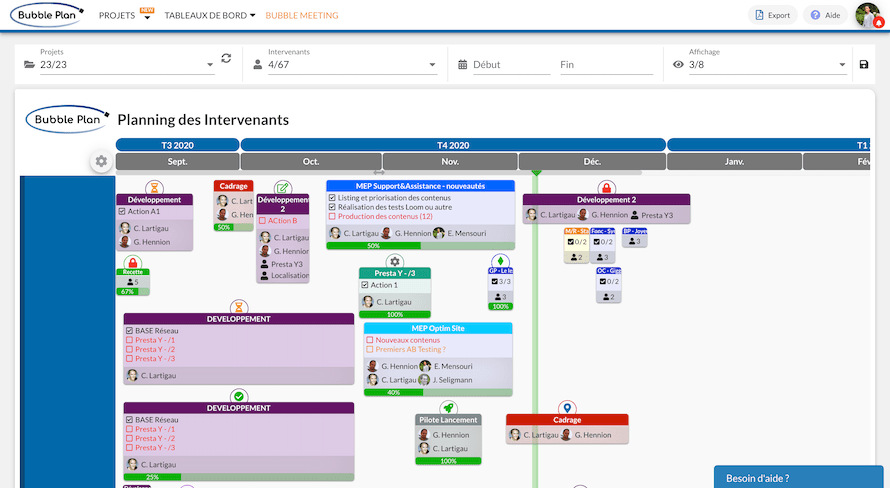Open the Pilote Lancement bubble header
The width and height of the screenshot is (890, 488).
448,420
